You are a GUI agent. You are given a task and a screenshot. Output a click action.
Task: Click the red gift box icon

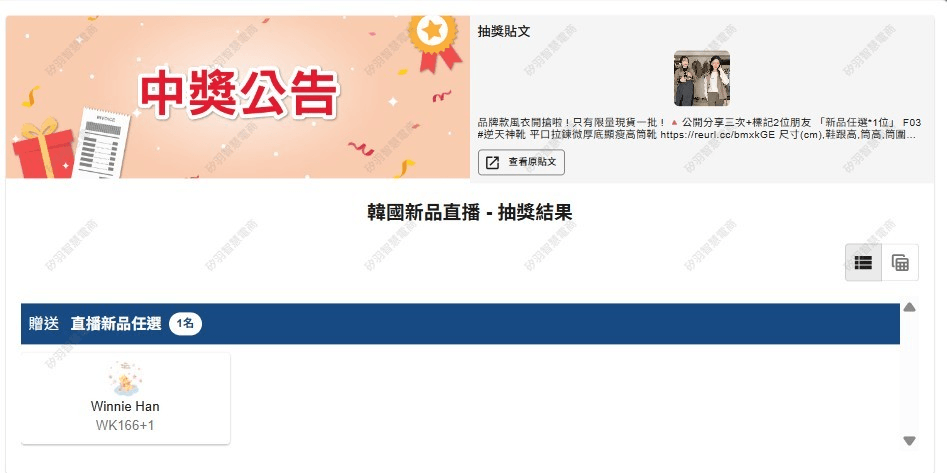coord(42,148)
